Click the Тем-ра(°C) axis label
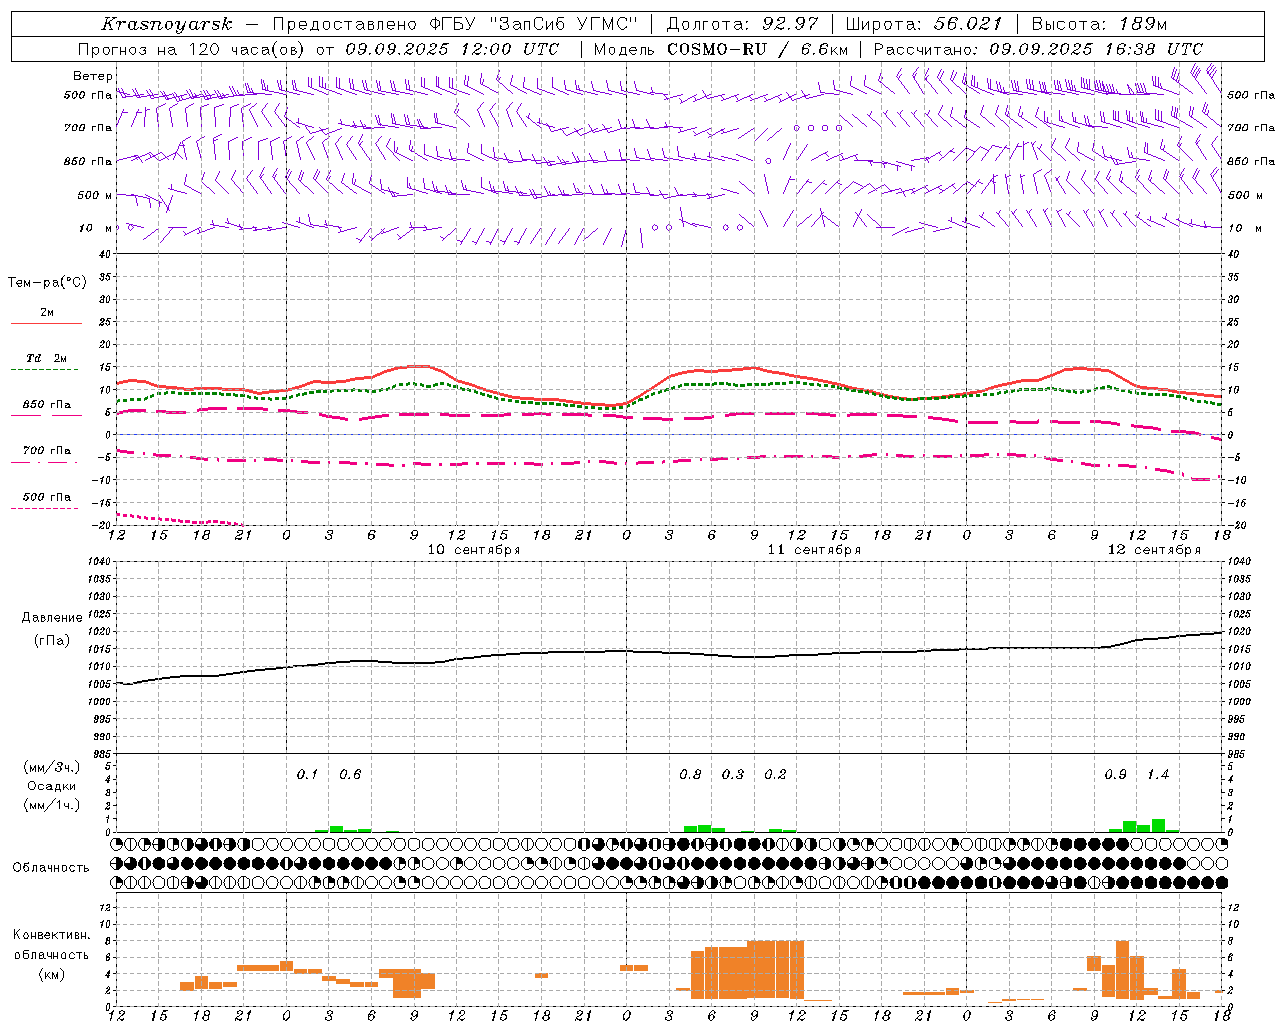This screenshot has height=1024, width=1280. click(47, 283)
